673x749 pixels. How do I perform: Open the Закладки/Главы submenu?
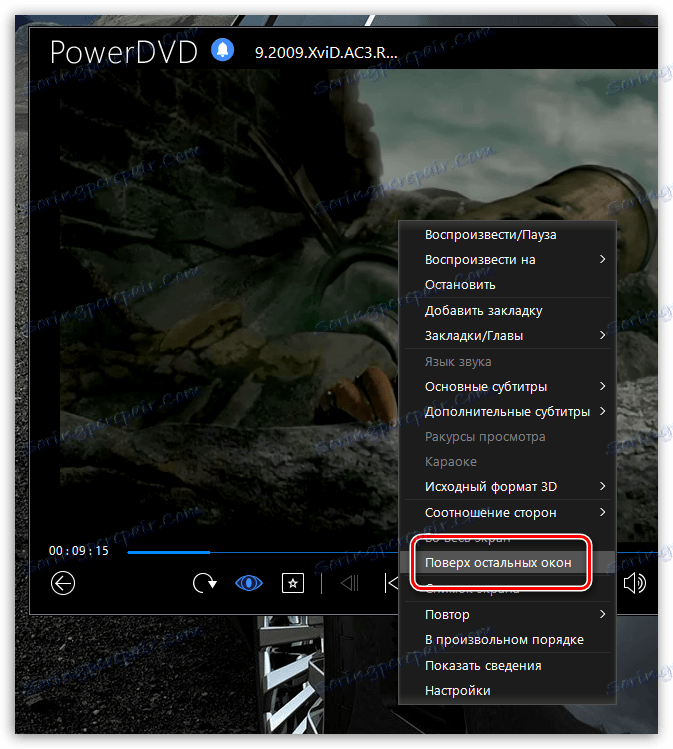[x=507, y=335]
